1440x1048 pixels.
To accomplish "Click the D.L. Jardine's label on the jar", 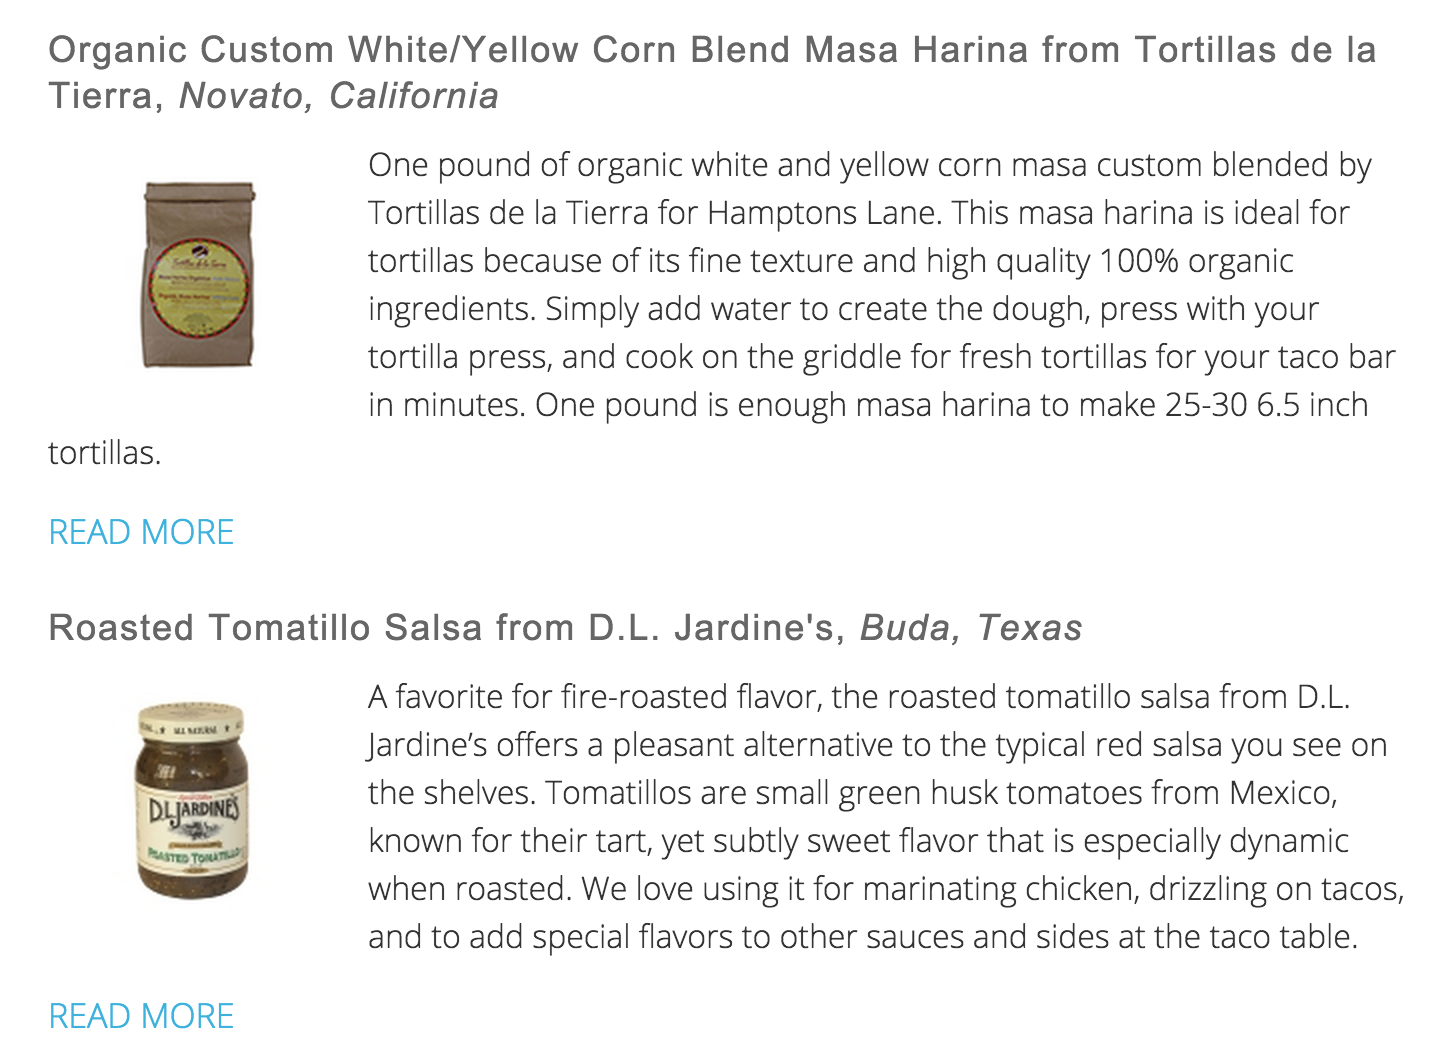I will 191,812.
